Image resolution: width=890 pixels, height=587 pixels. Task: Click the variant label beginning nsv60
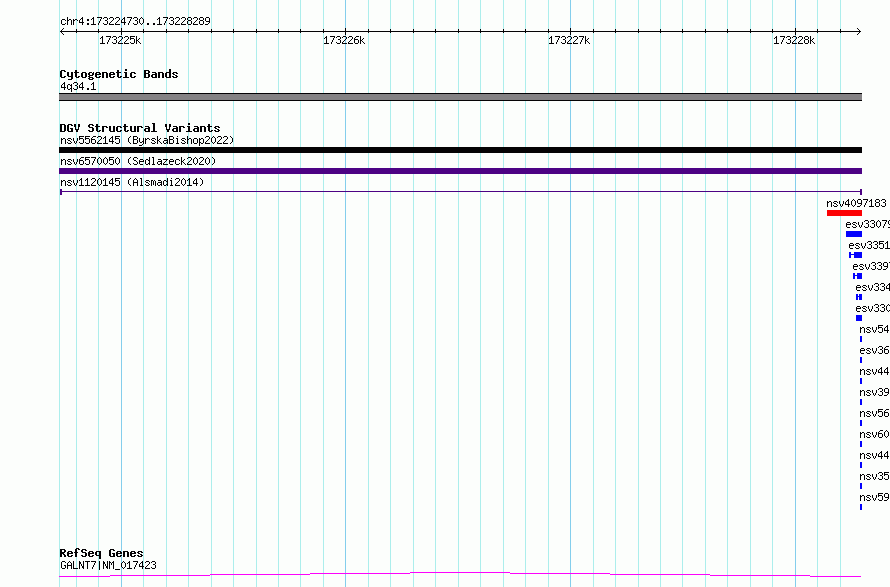874,434
